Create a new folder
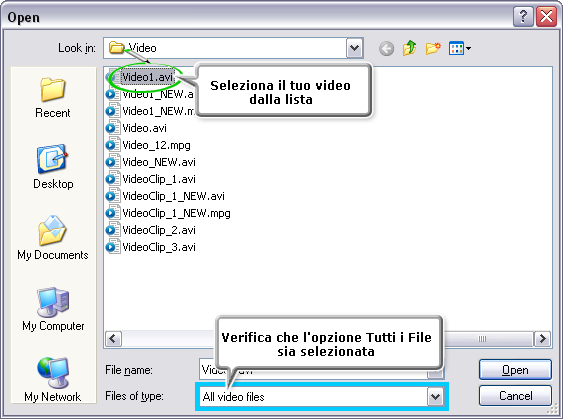Screen dimensions: 563x419 tap(433, 48)
